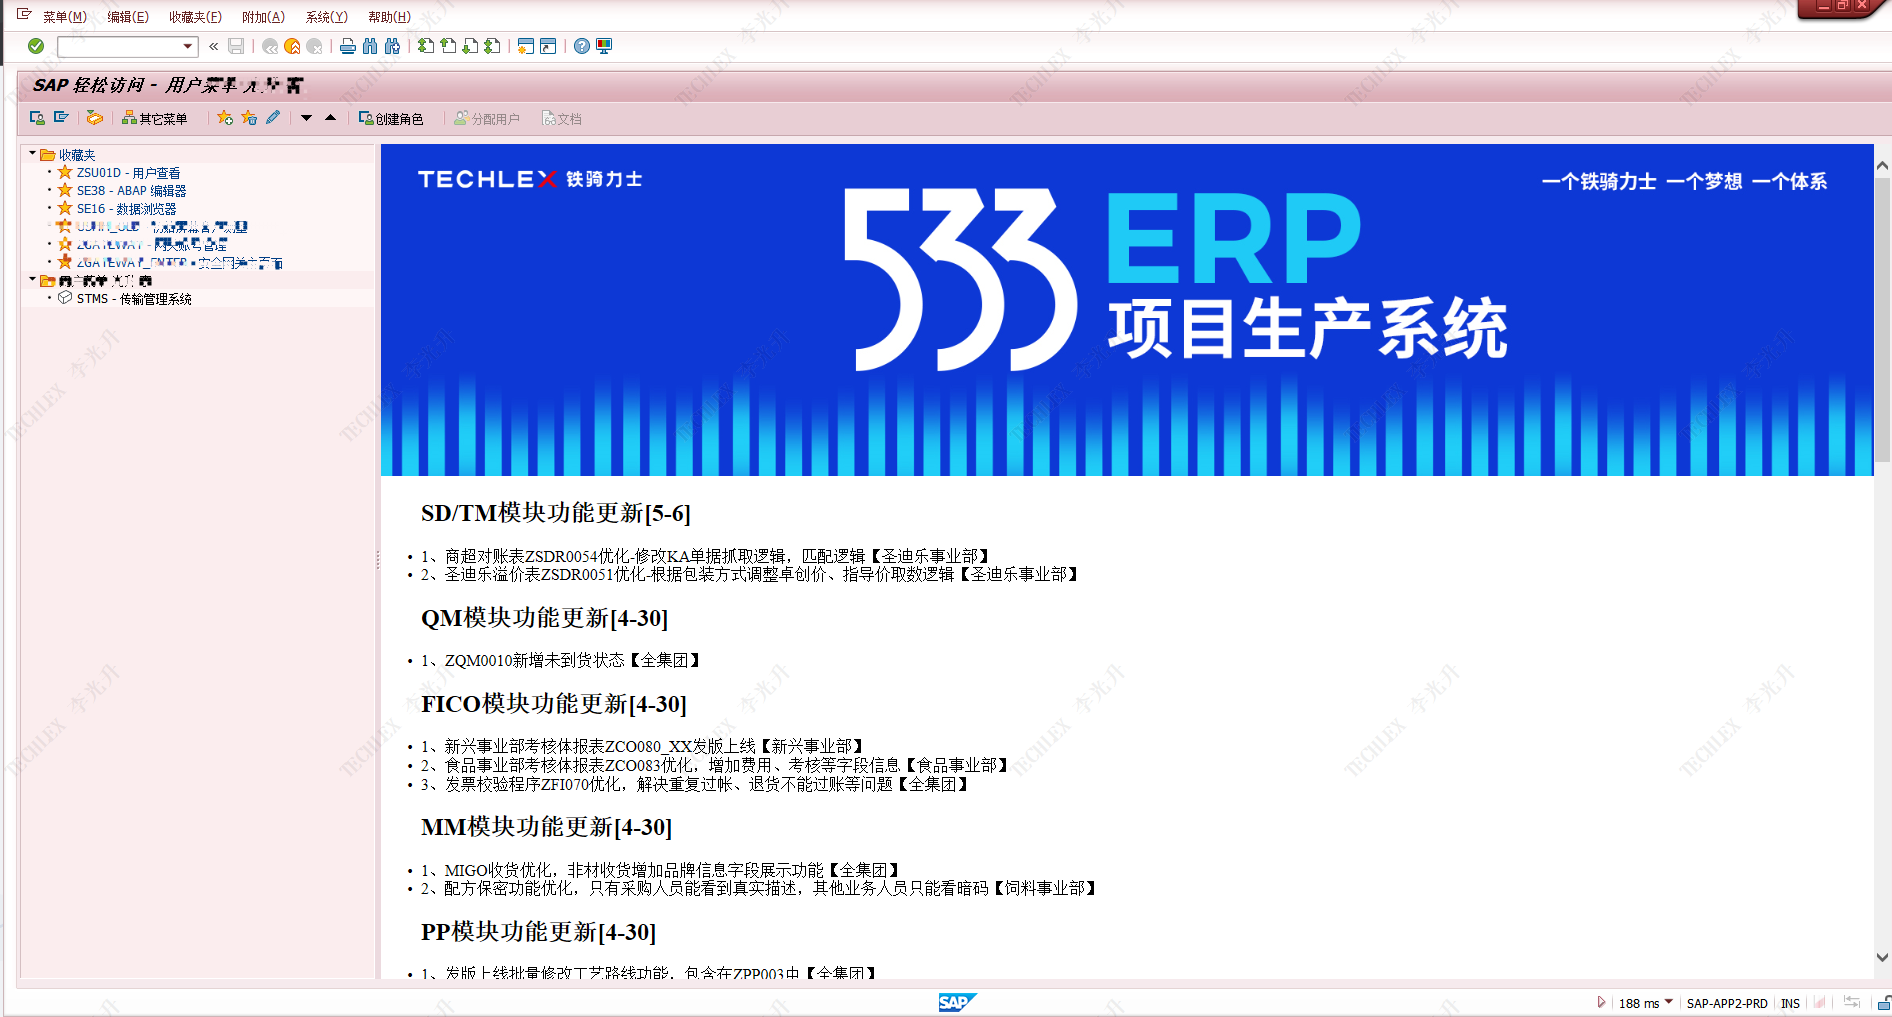Click the SAP logo in status bar
1892x1017 pixels.
point(956,1002)
